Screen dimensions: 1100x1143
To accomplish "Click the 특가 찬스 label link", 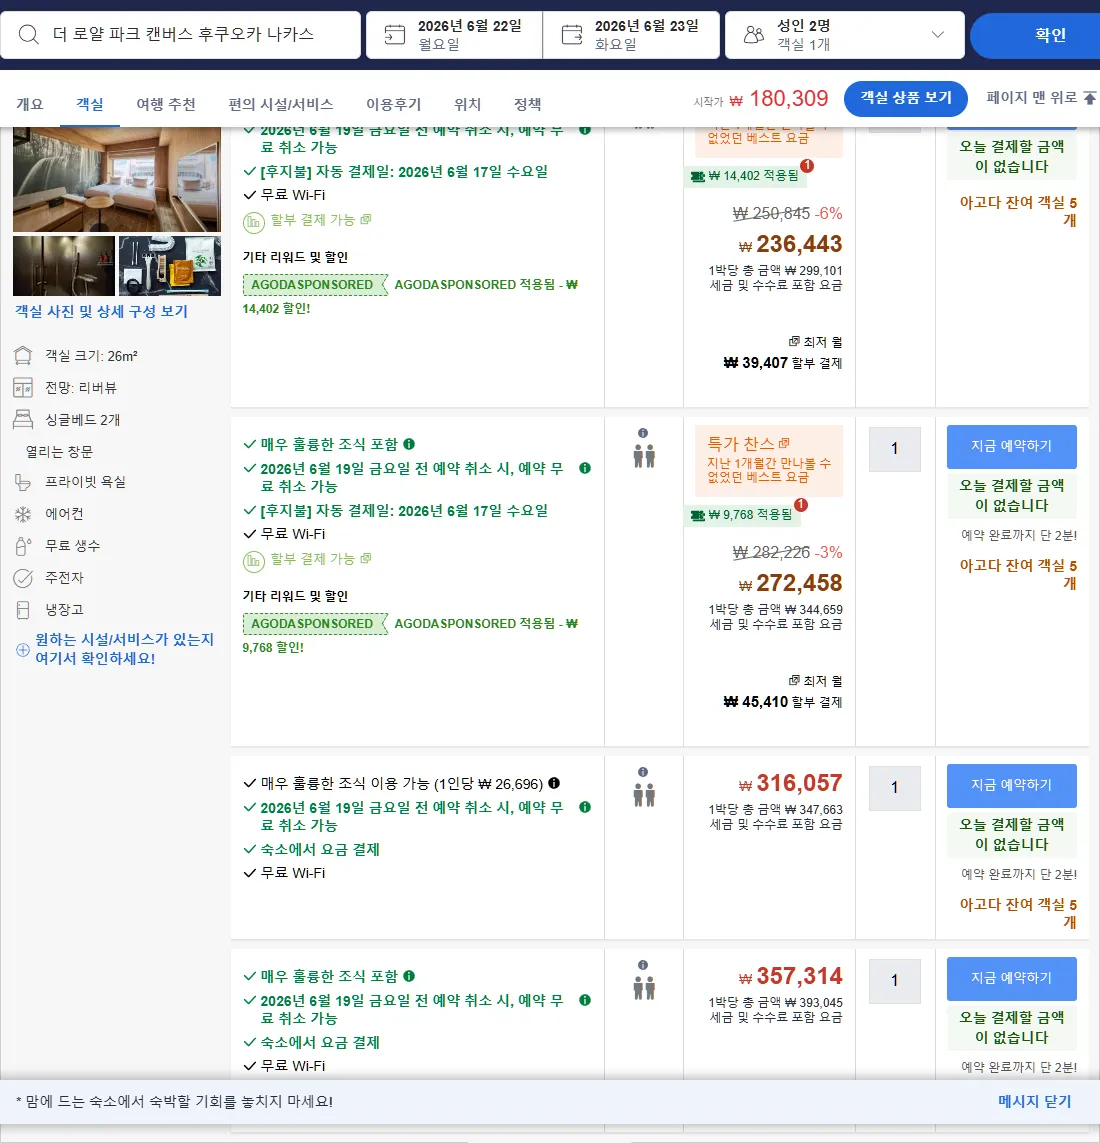I will click(748, 443).
